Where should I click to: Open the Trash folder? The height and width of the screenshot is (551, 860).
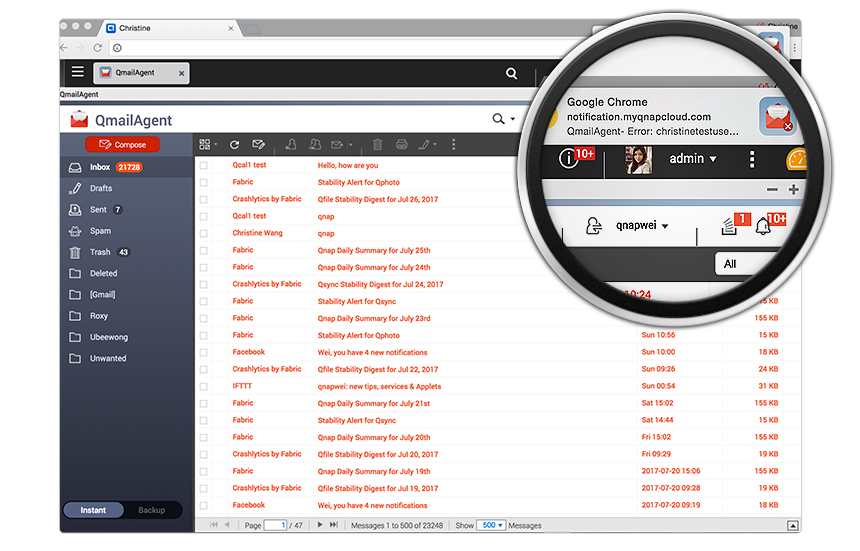click(127, 252)
